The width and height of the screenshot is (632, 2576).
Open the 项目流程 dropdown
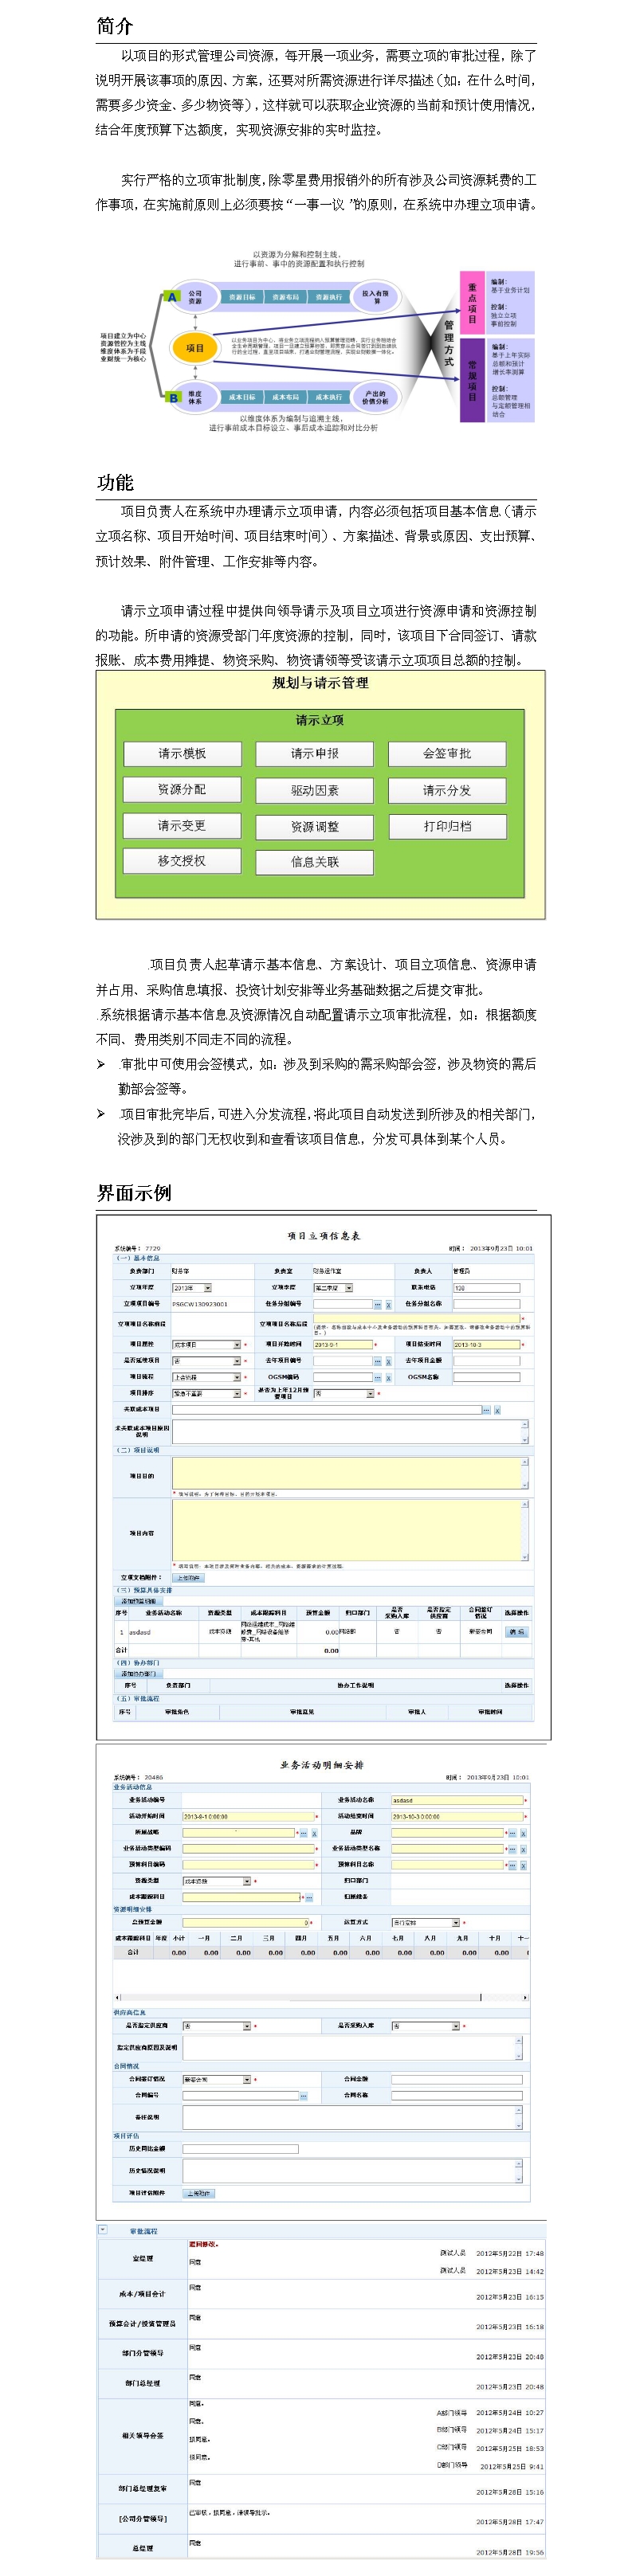(206, 1377)
